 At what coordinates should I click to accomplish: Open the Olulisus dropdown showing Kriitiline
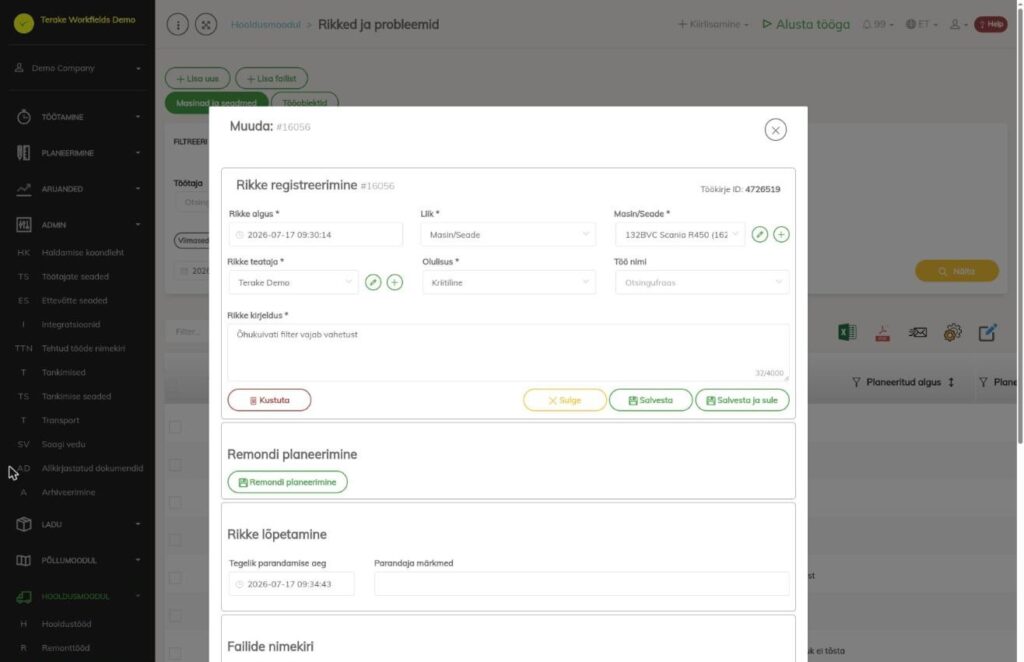[x=509, y=282]
